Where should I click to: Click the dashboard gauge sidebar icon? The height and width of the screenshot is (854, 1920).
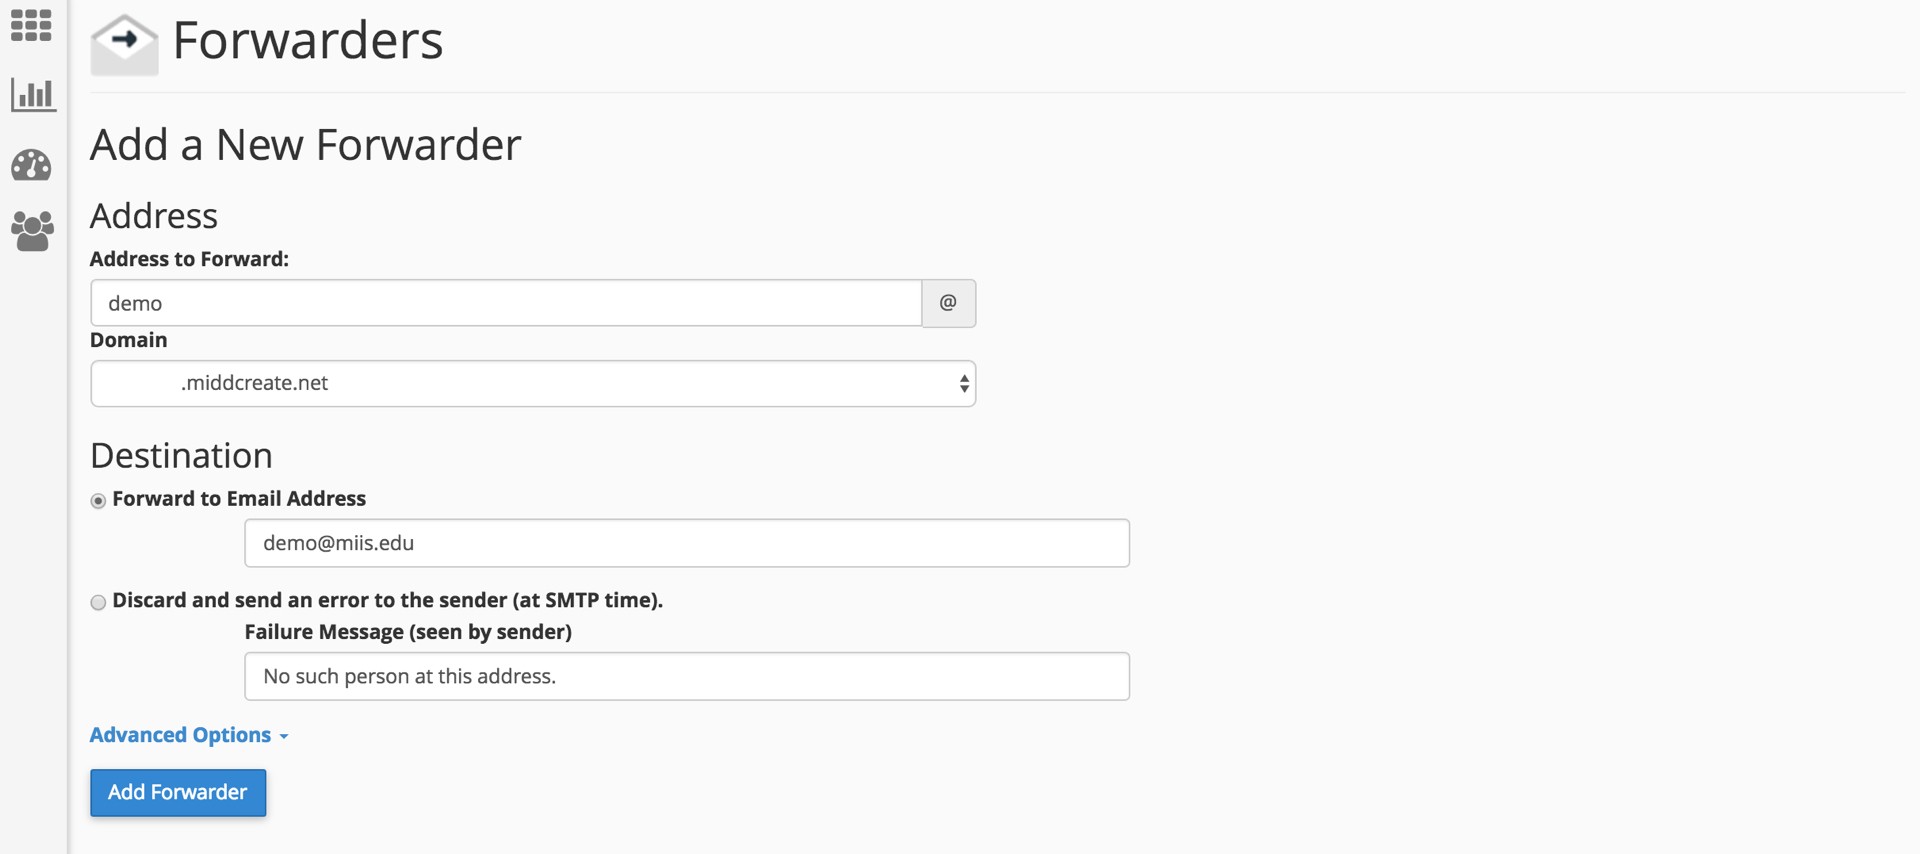click(x=32, y=165)
